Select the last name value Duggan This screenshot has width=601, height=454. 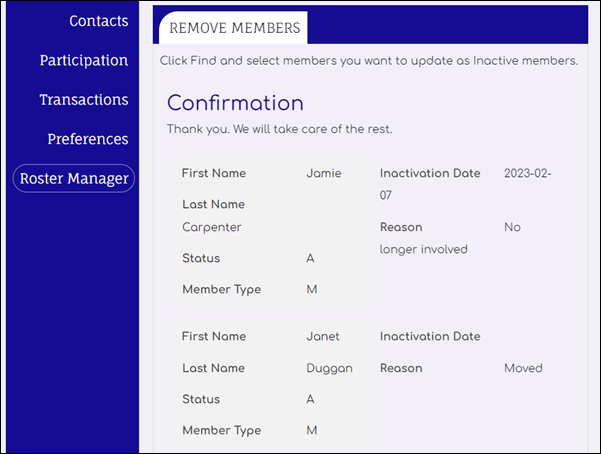(329, 368)
